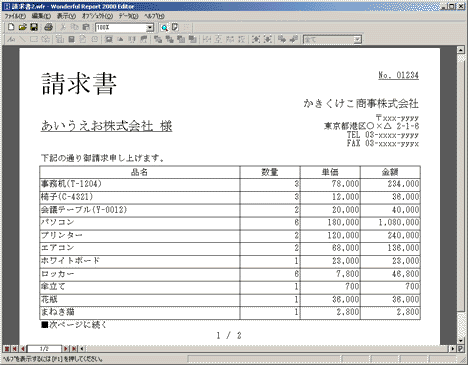Open the ファイル(F) menu
468x365 pixels.
[x=15, y=16]
